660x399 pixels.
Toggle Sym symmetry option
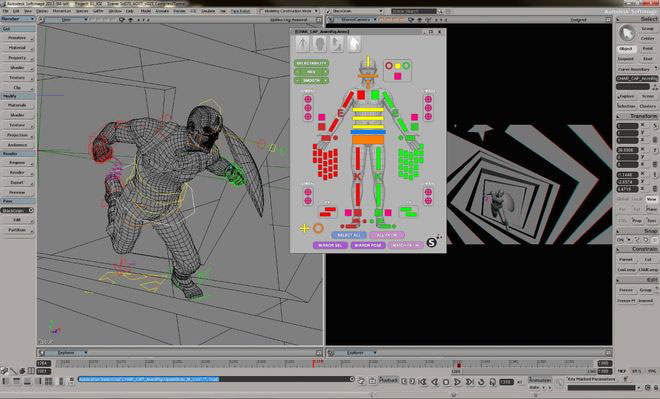click(651, 221)
